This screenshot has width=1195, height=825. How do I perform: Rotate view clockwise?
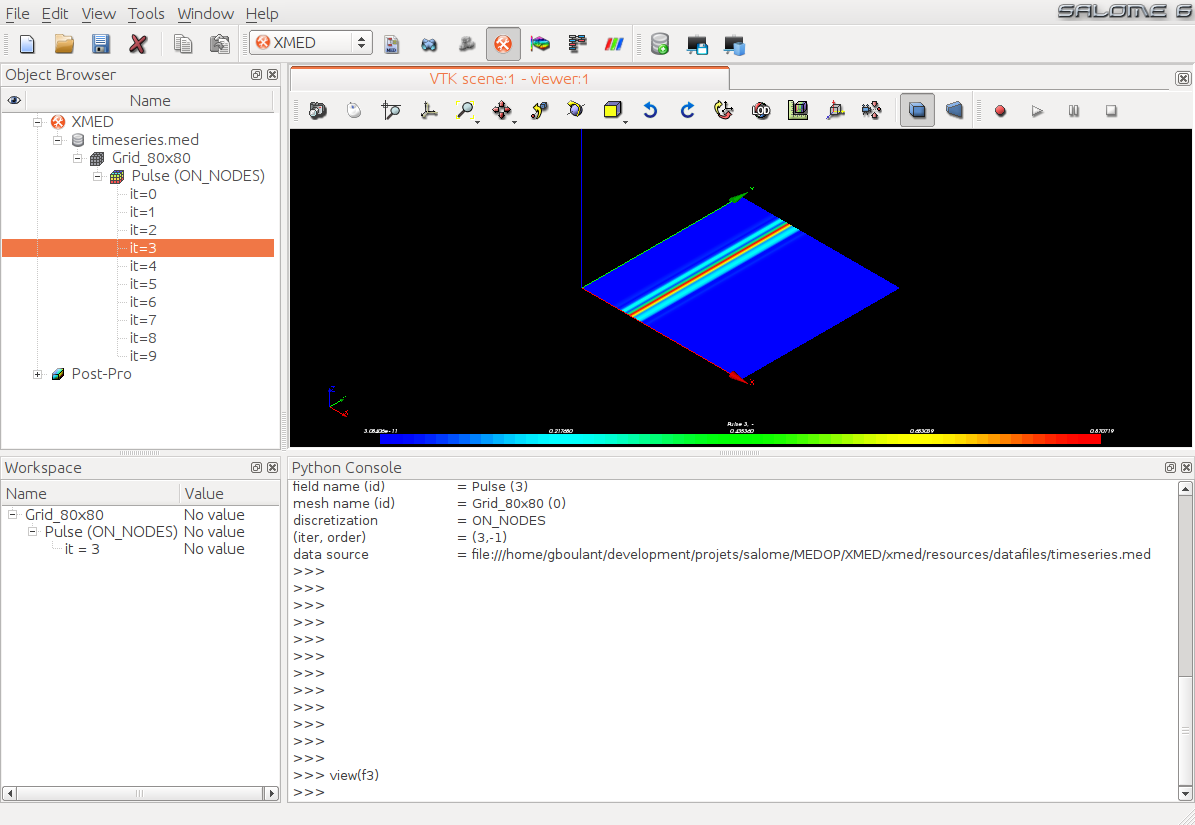(x=687, y=110)
